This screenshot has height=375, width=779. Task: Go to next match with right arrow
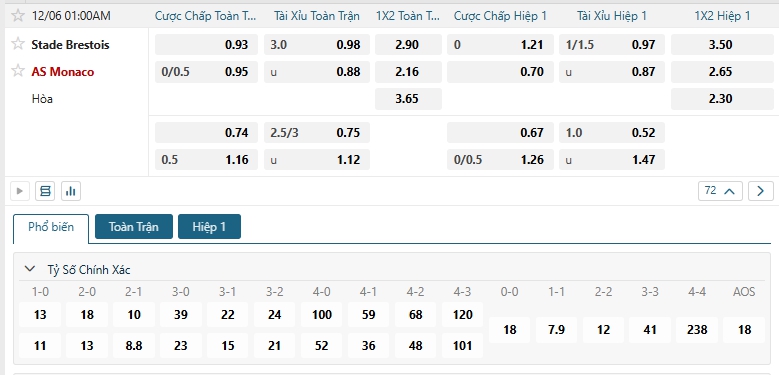click(761, 191)
